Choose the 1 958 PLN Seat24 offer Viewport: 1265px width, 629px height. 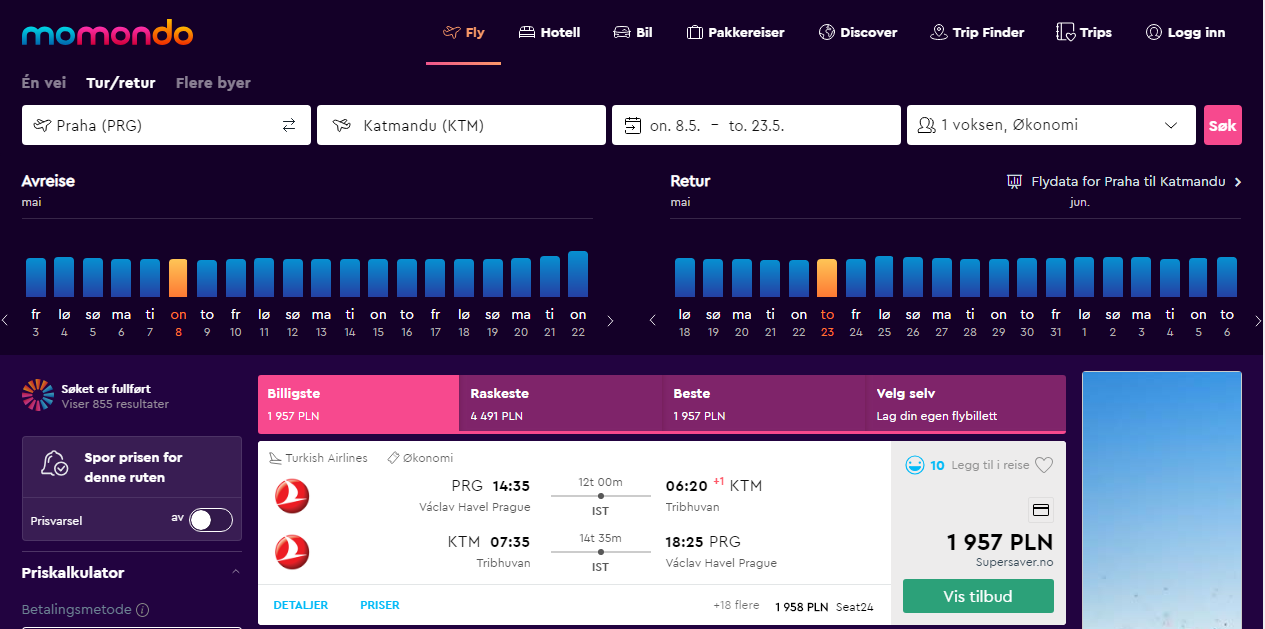(824, 606)
